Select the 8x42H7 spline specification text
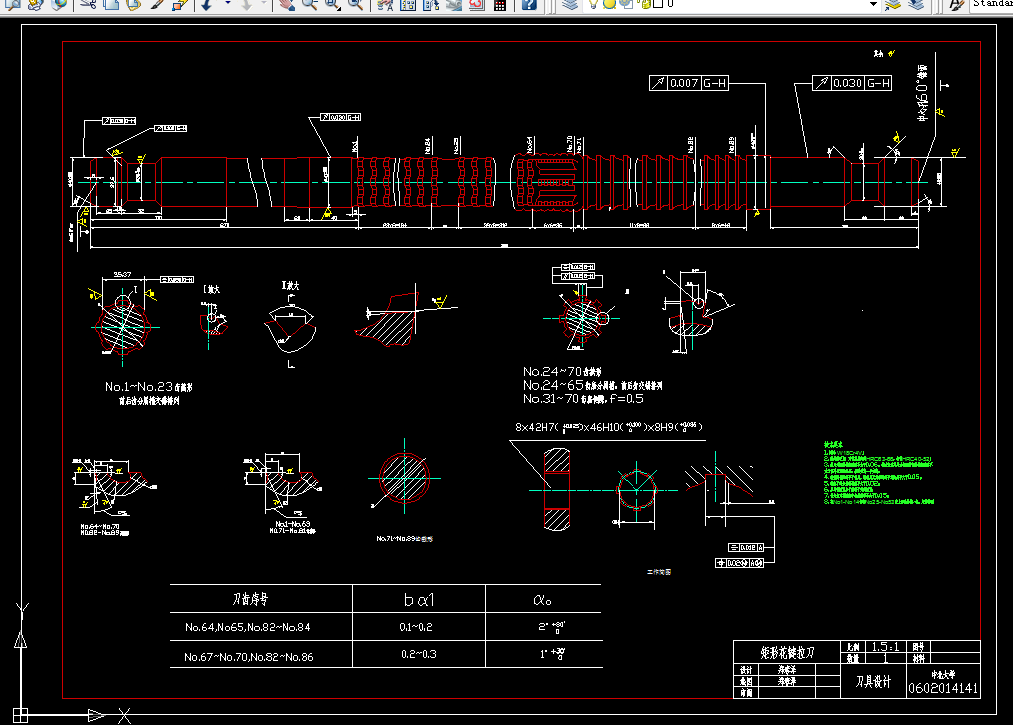Screen dimensions: 1013x725 click(609, 426)
